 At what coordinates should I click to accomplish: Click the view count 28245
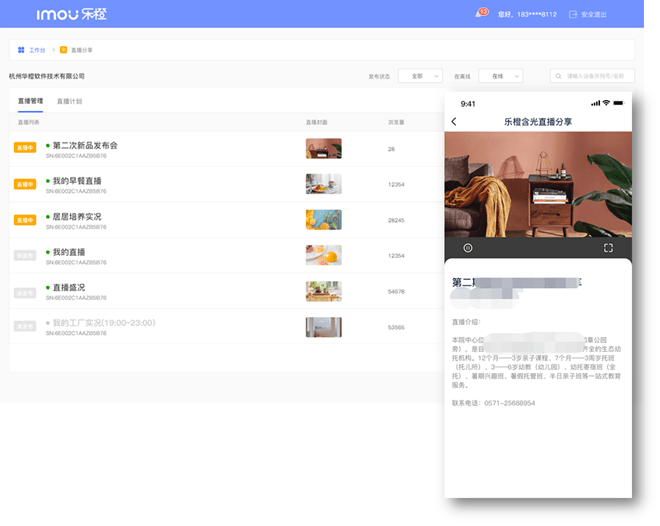click(396, 220)
